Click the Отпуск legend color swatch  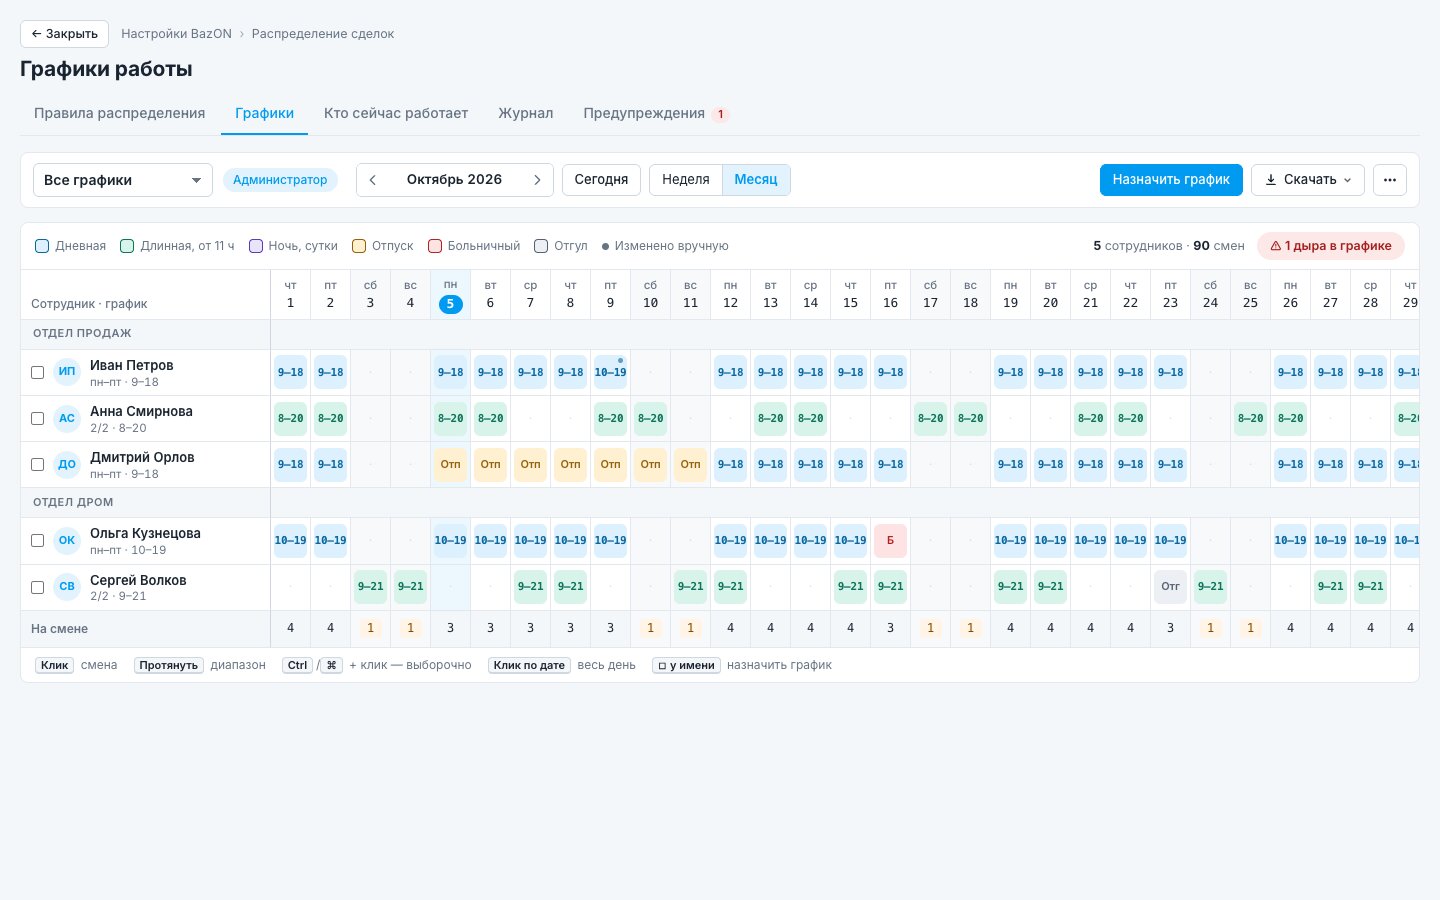[x=358, y=246]
